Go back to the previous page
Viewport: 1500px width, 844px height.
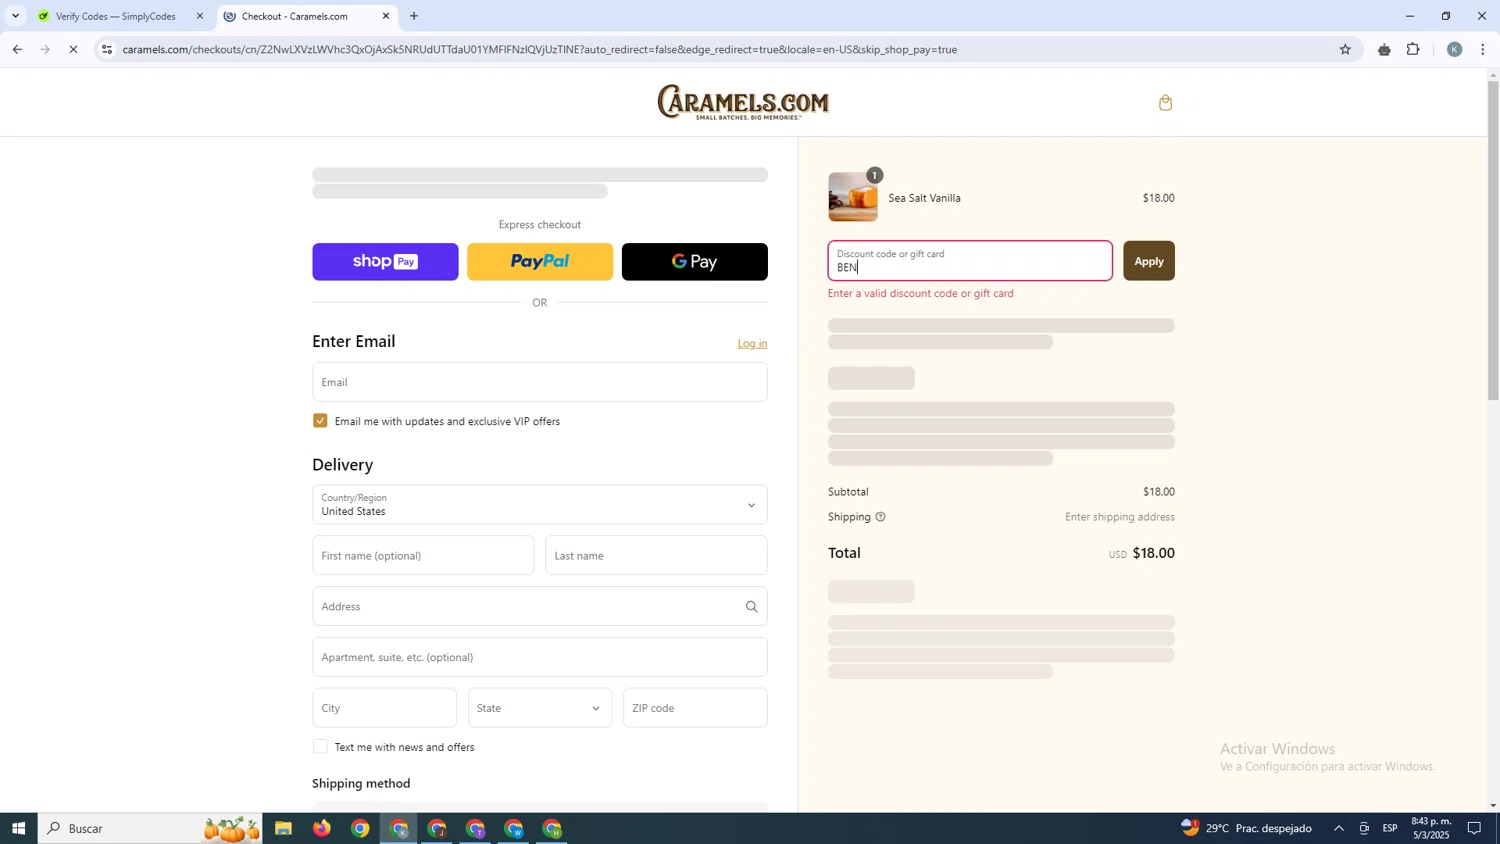(x=17, y=49)
